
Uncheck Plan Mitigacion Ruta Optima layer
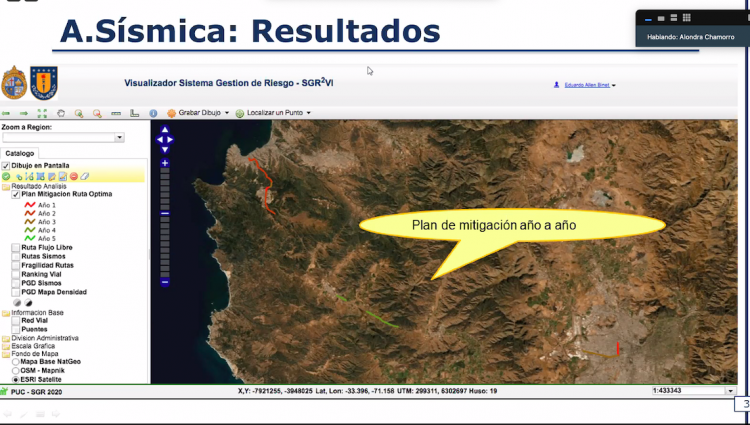pyautogui.click(x=16, y=195)
